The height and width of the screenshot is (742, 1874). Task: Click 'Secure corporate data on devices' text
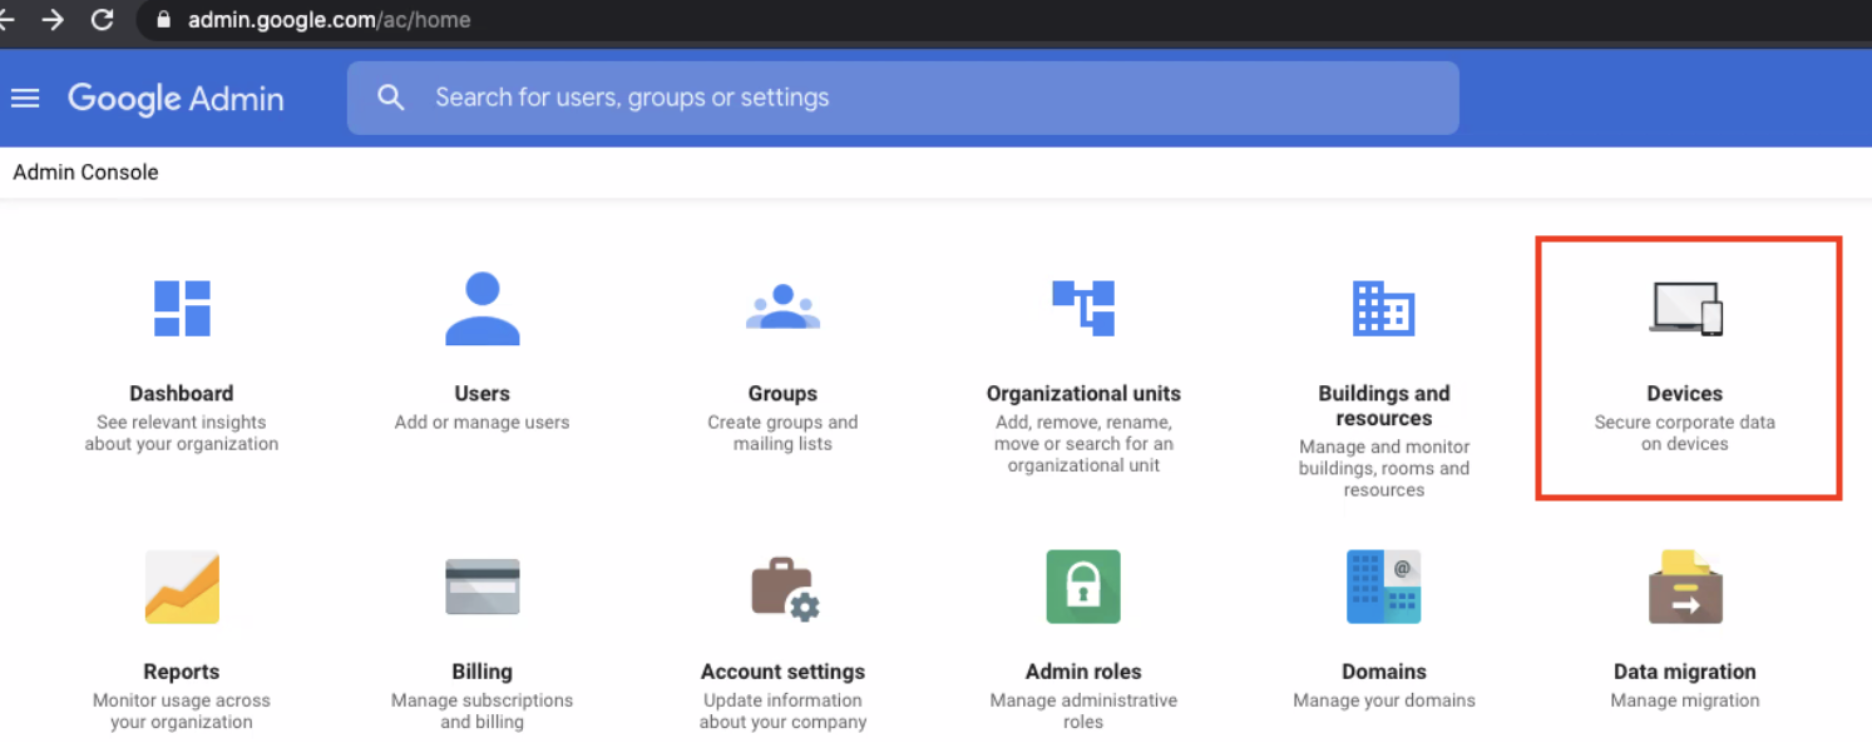1685,433
